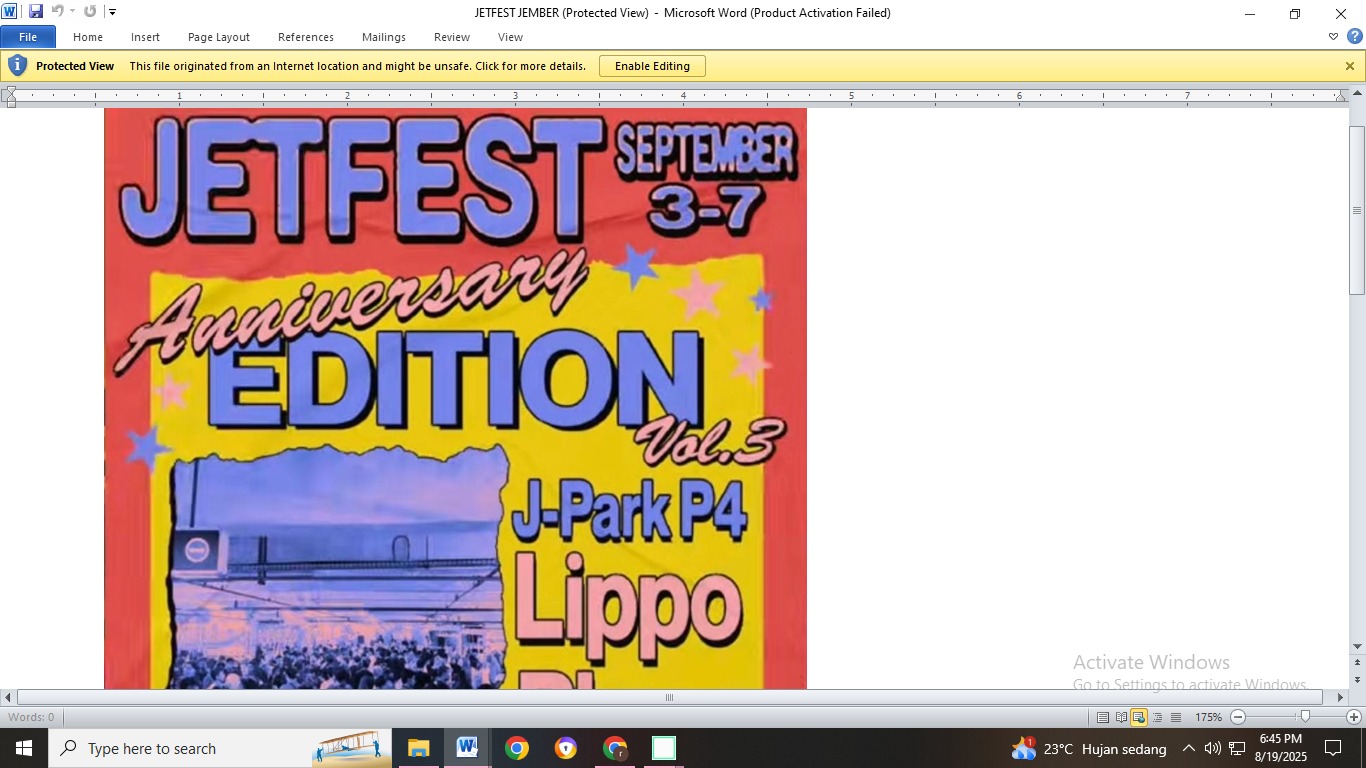Click the horizontal scrollbar right arrow
The image size is (1366, 768).
tap(1340, 697)
